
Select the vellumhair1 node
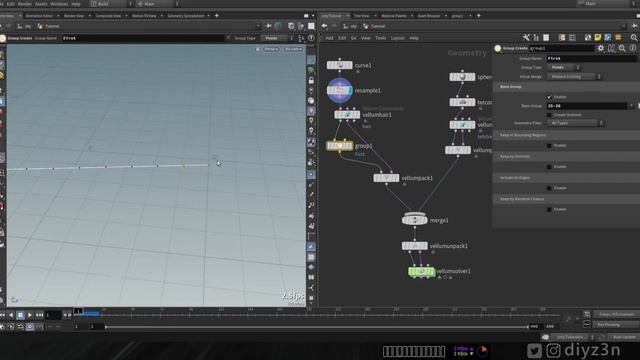(347, 115)
